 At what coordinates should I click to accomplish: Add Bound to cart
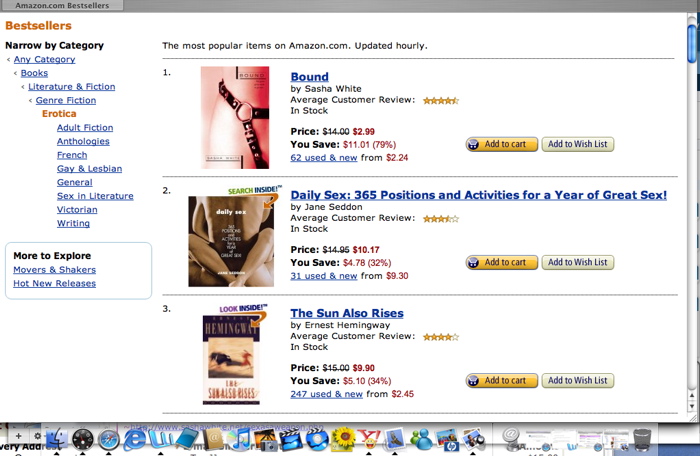501,144
